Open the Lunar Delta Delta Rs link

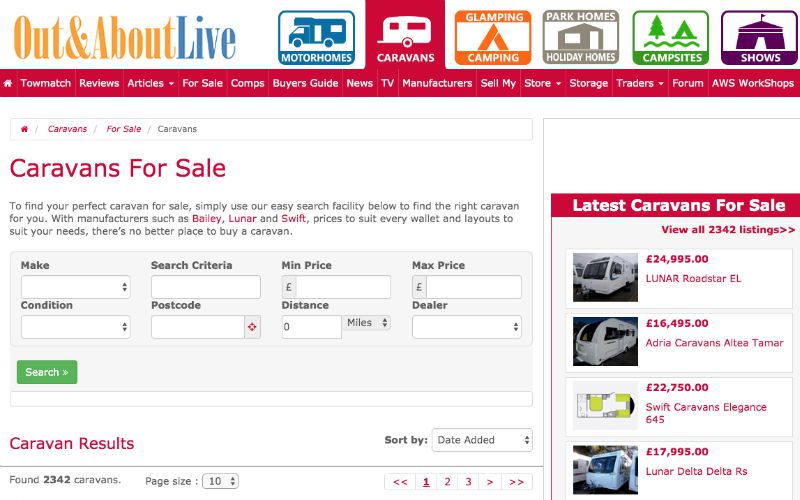click(696, 471)
